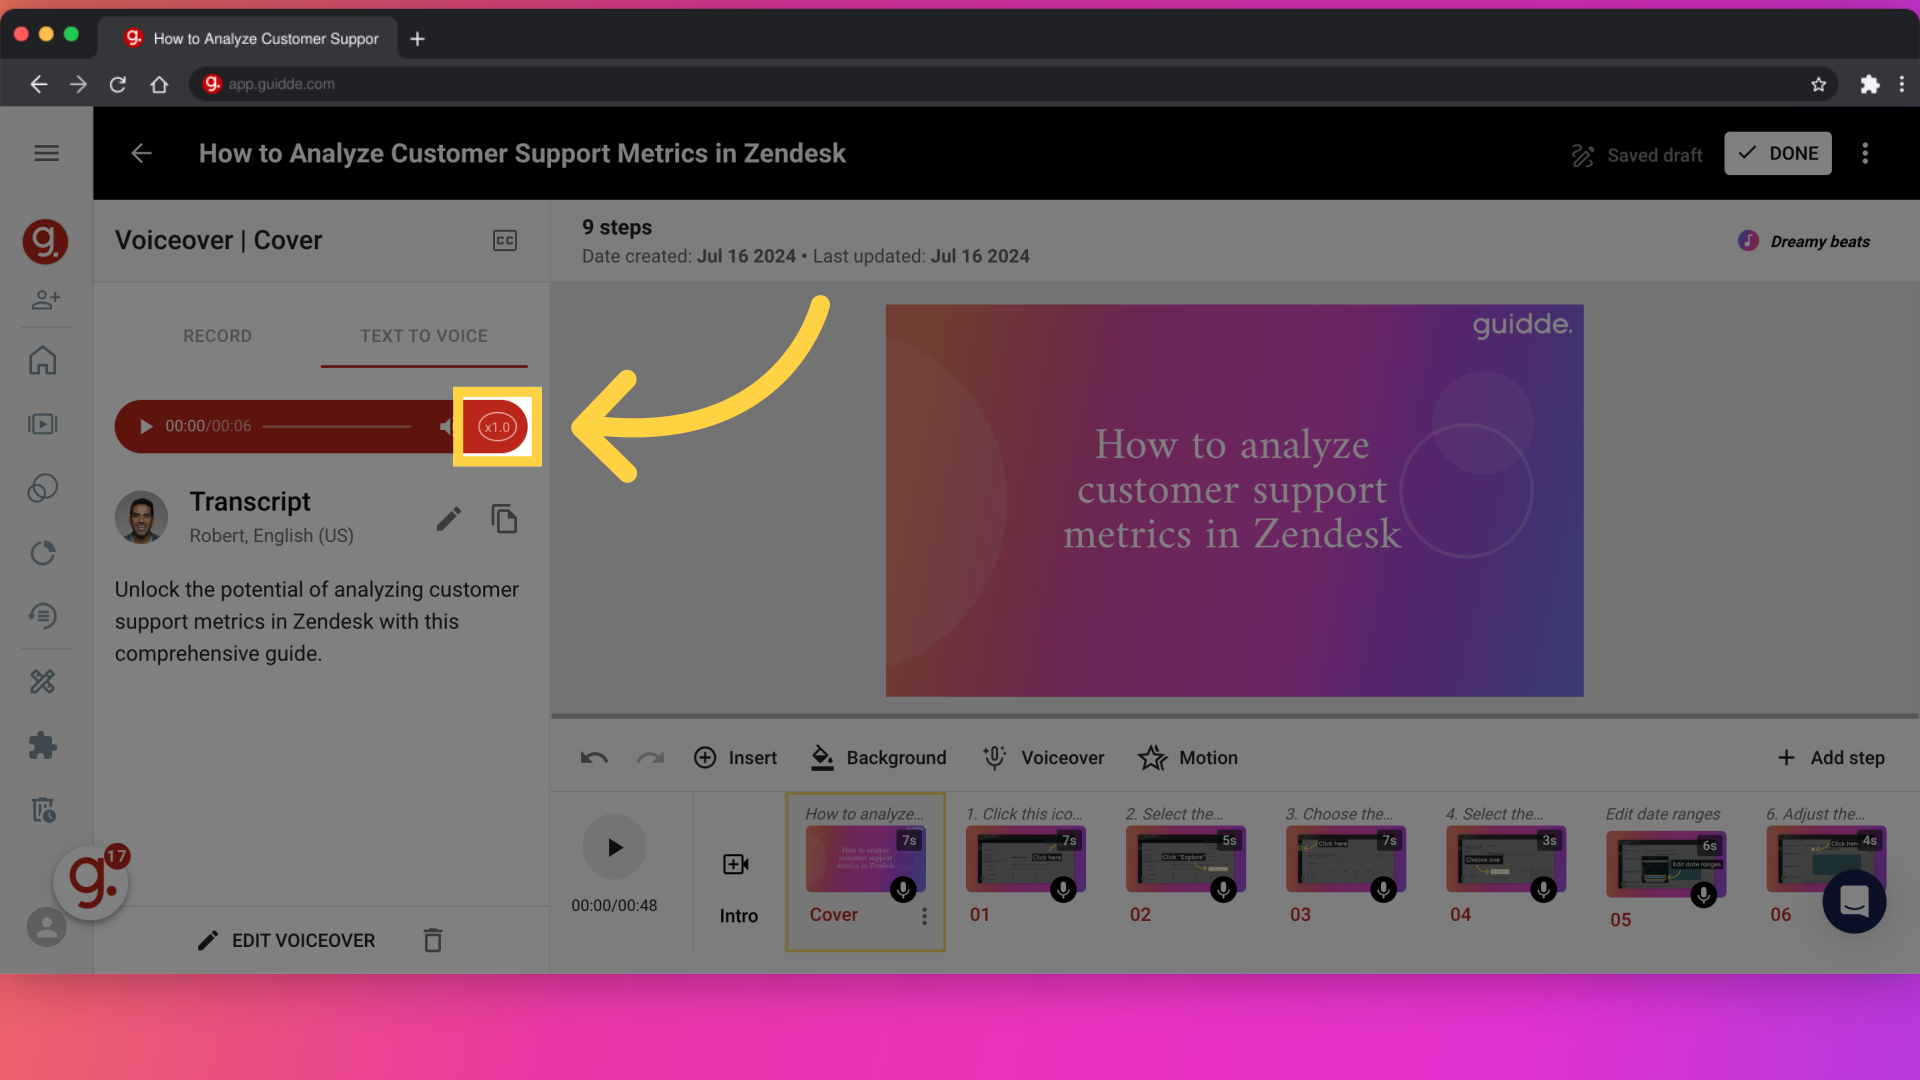The width and height of the screenshot is (1920, 1080).
Task: Select step 04 thumbnail
Action: click(1505, 859)
